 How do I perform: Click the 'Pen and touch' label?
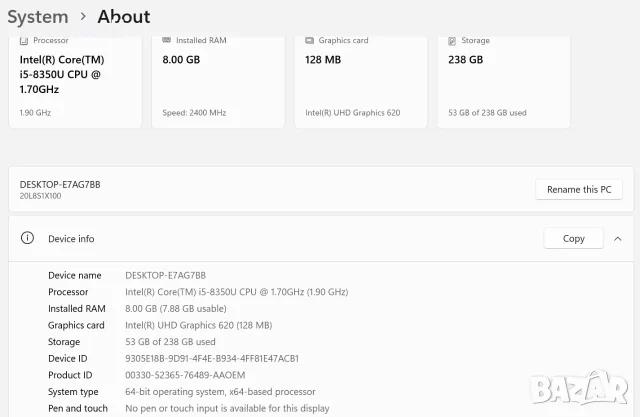[78, 408]
